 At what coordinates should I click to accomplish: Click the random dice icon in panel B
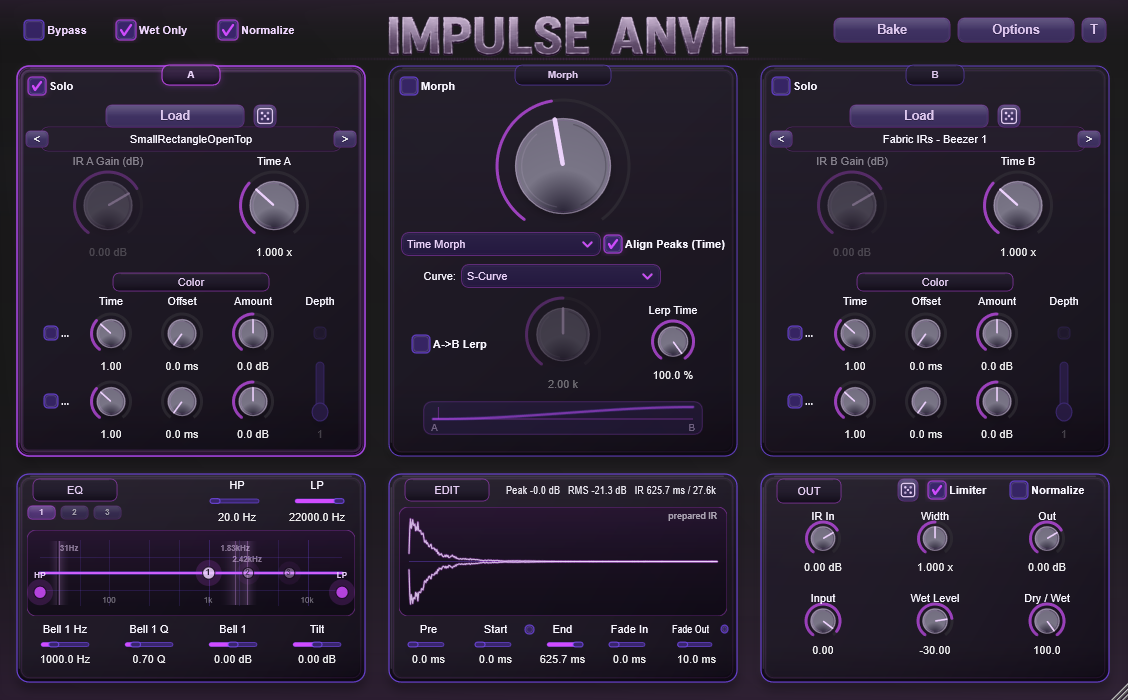1009,116
